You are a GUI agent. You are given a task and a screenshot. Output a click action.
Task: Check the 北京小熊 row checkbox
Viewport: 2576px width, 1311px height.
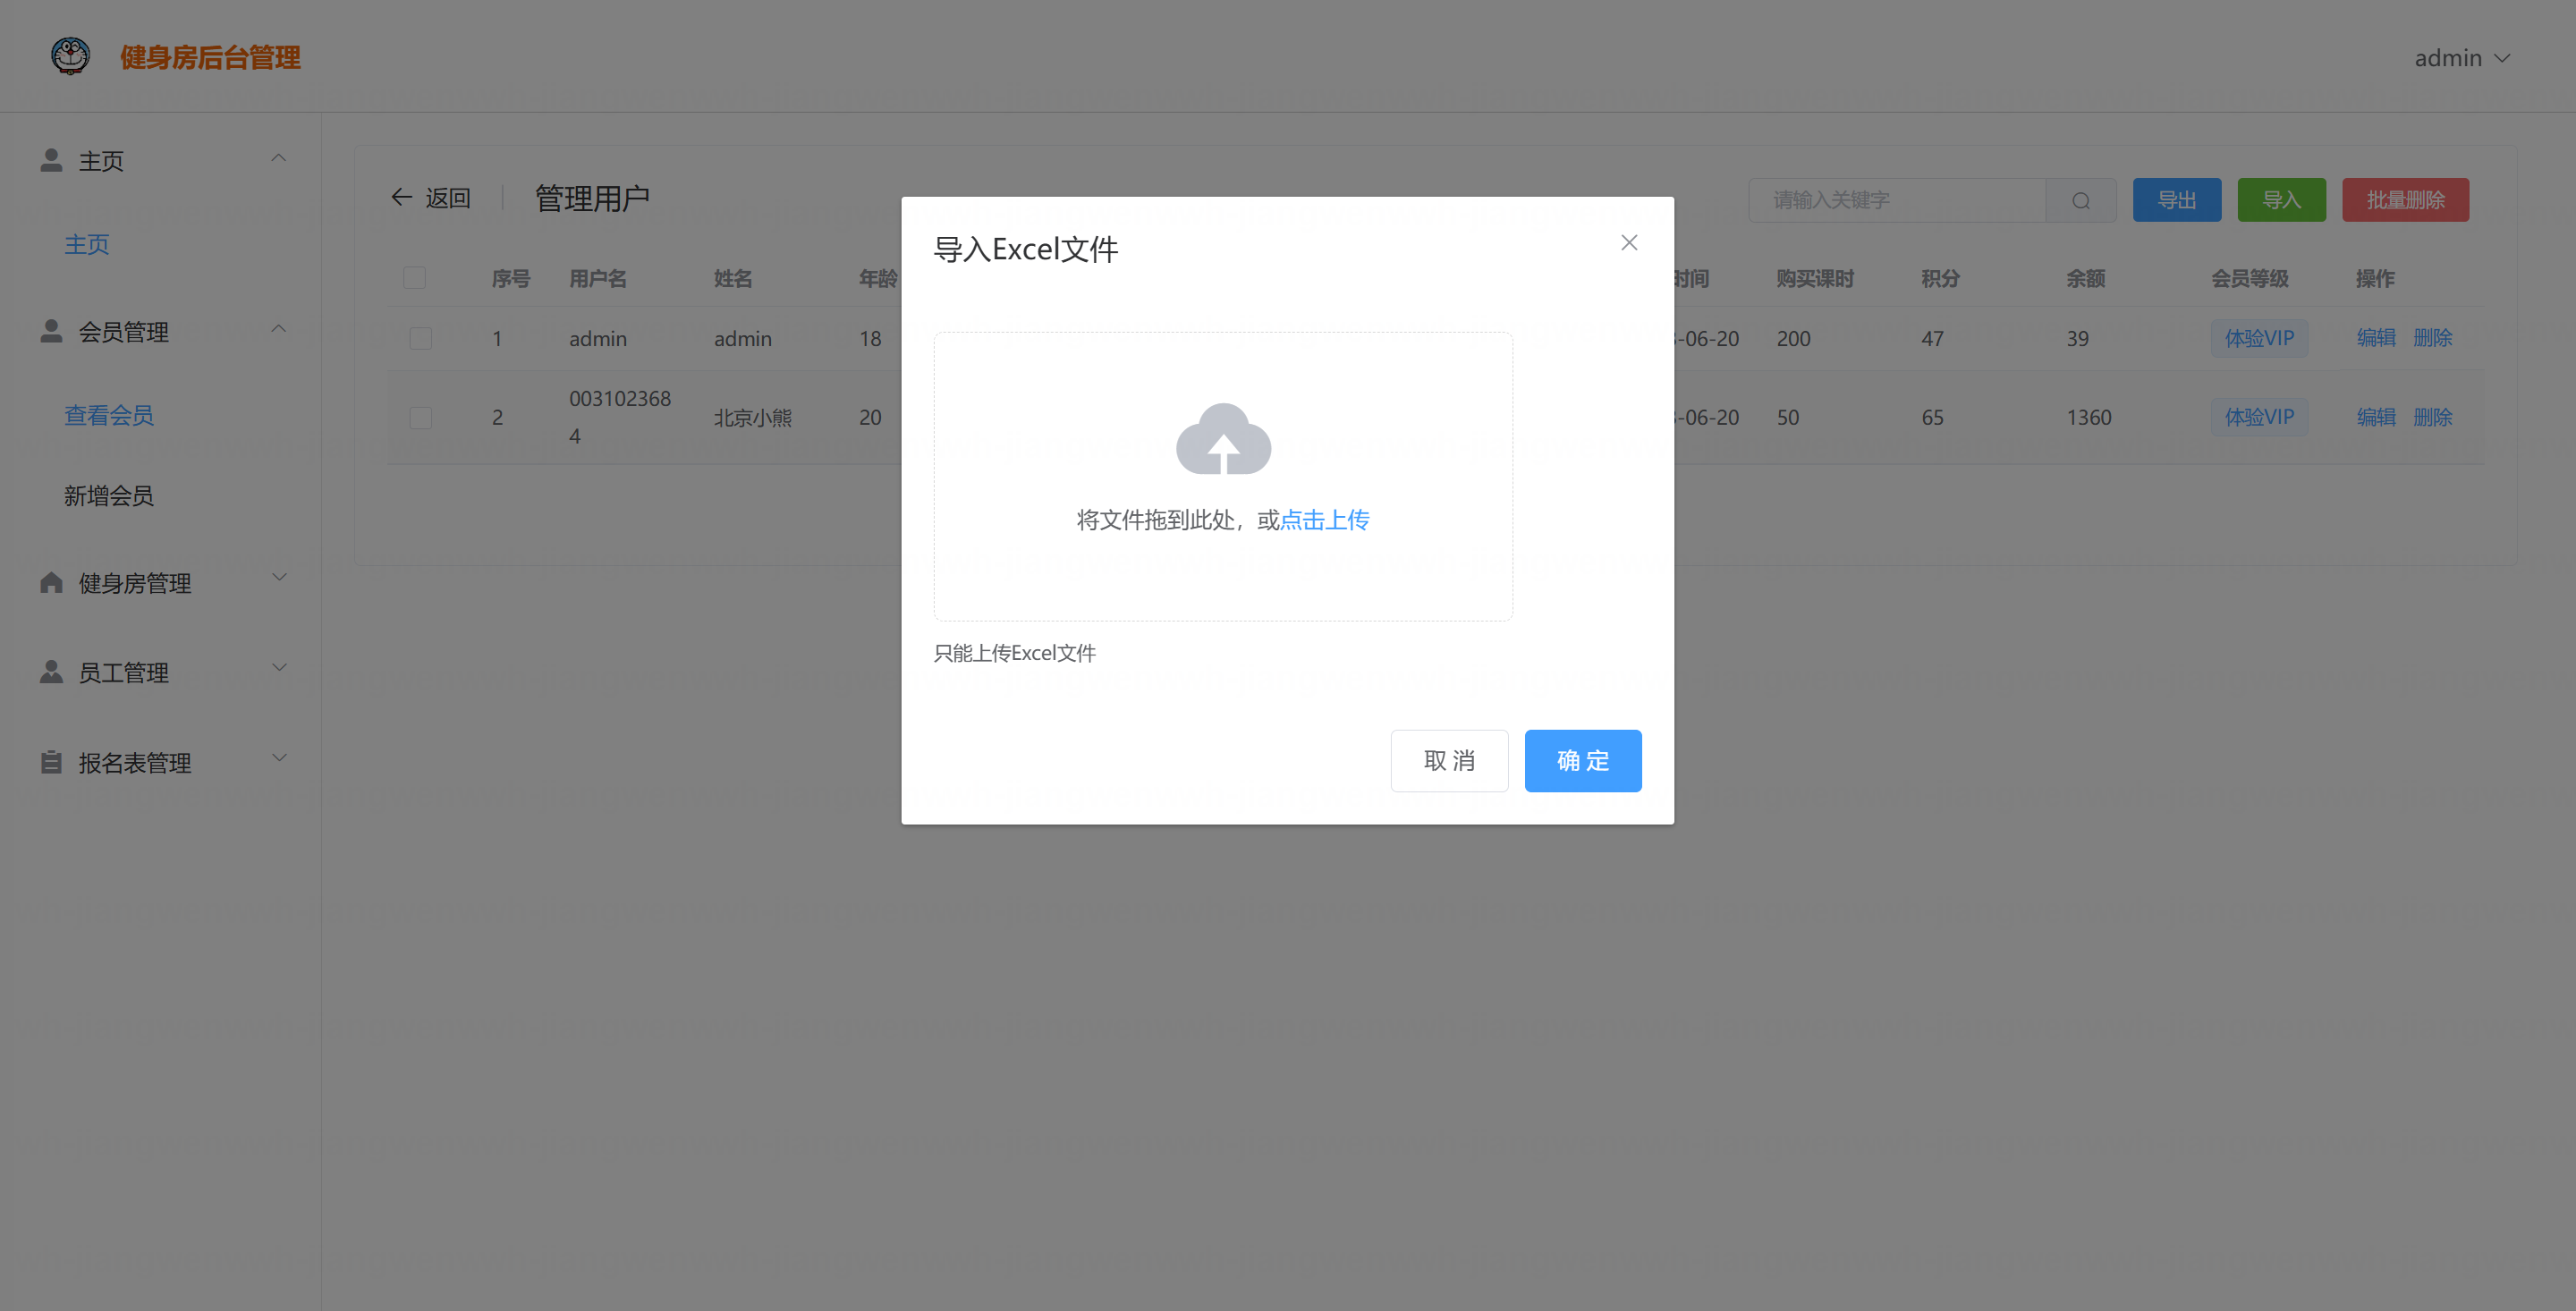coord(420,418)
